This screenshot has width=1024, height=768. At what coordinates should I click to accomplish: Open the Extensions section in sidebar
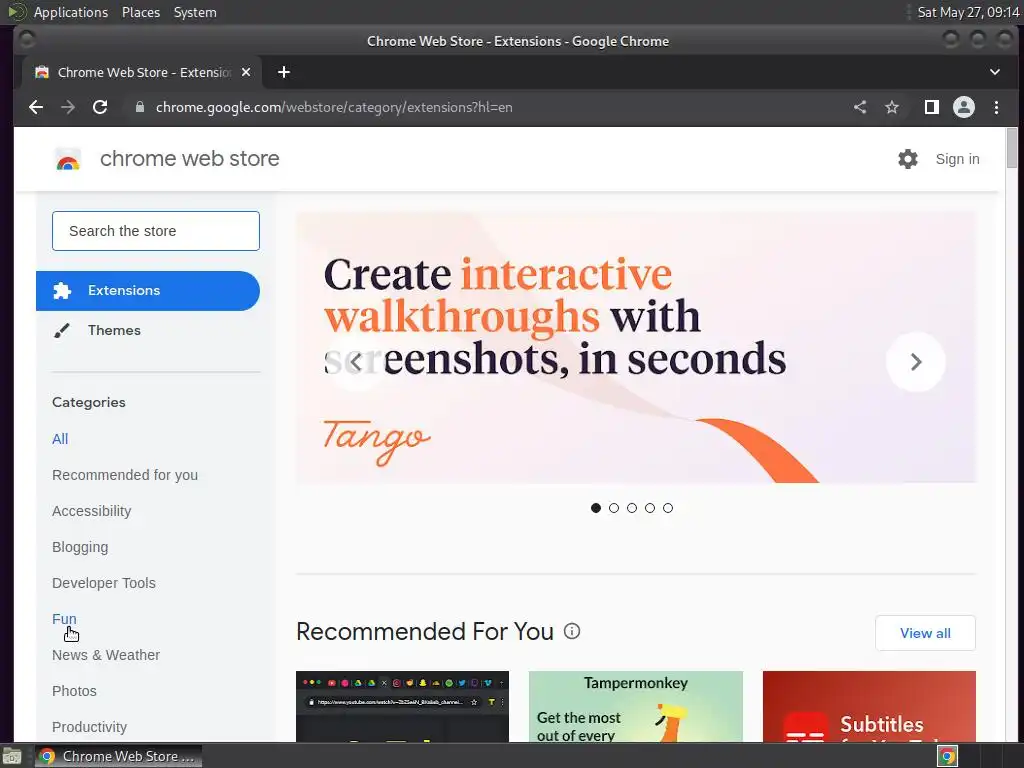click(x=148, y=291)
